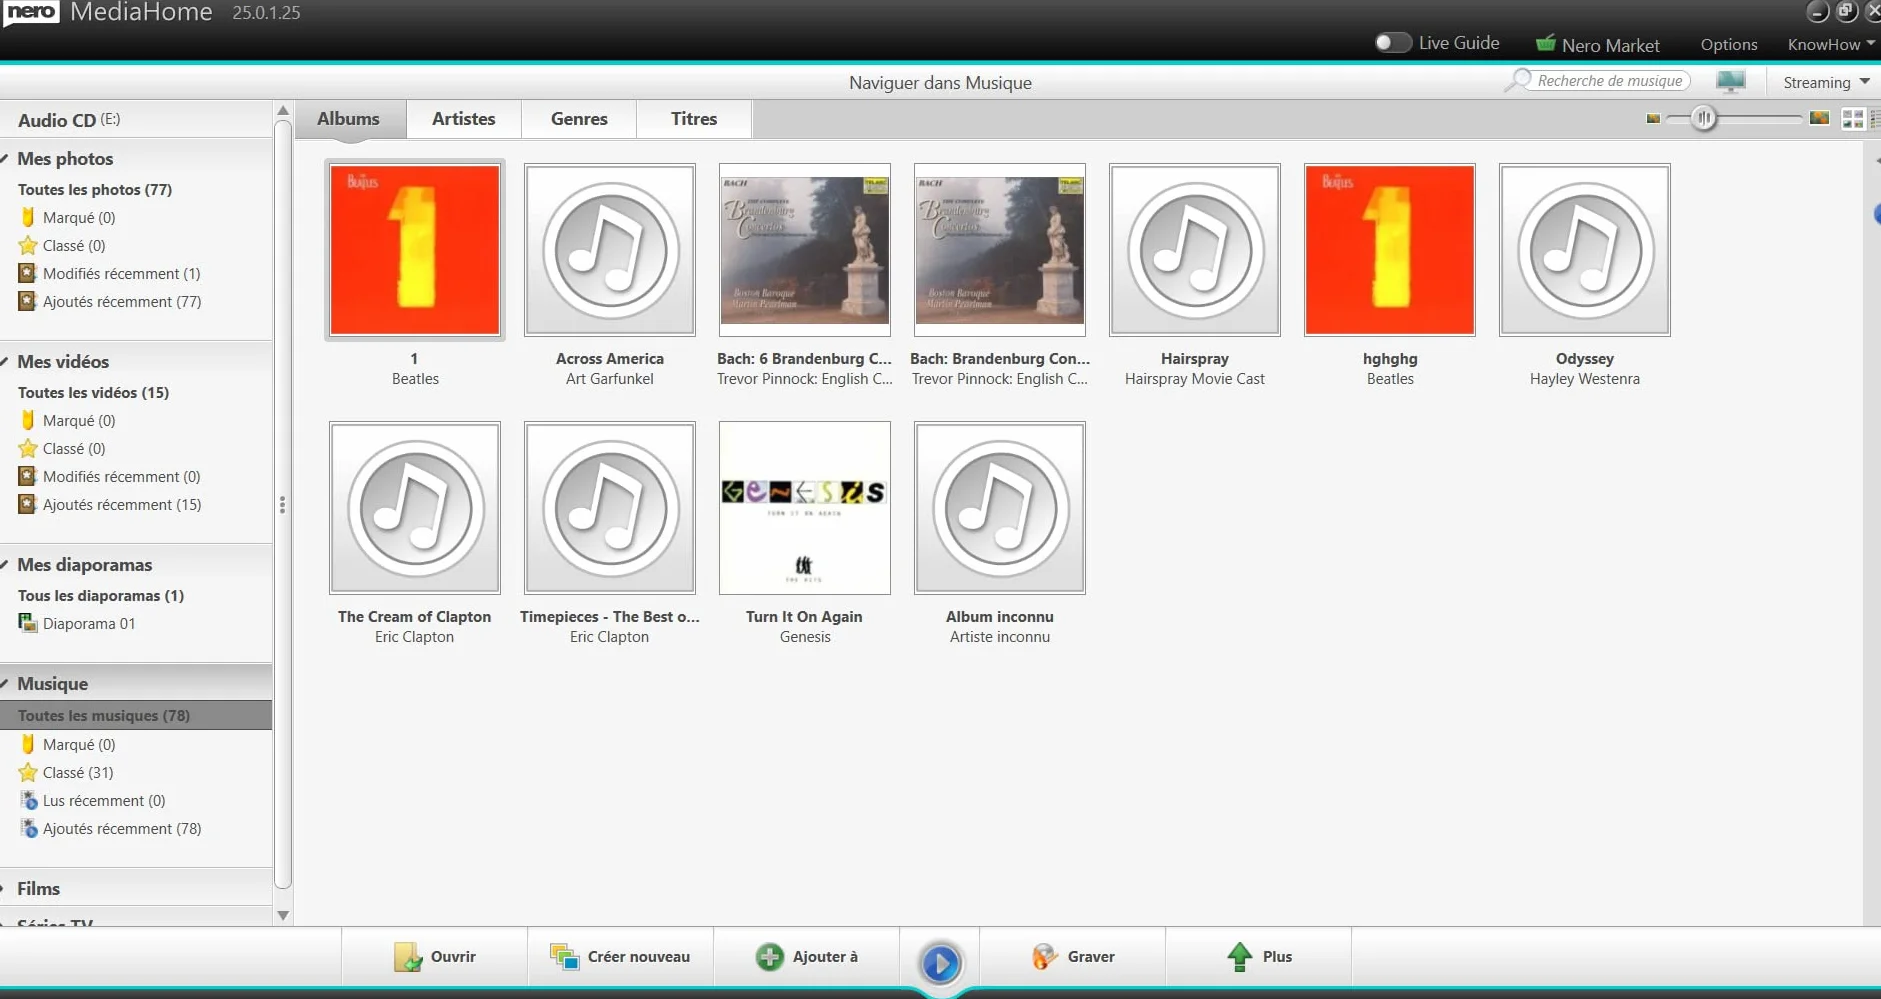Click in the Recherche de musique search field
This screenshot has width=1881, height=999.
(1609, 81)
